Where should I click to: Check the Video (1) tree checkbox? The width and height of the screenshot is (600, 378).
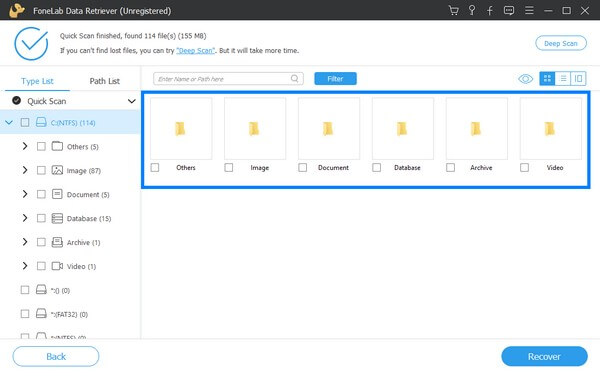[x=41, y=266]
